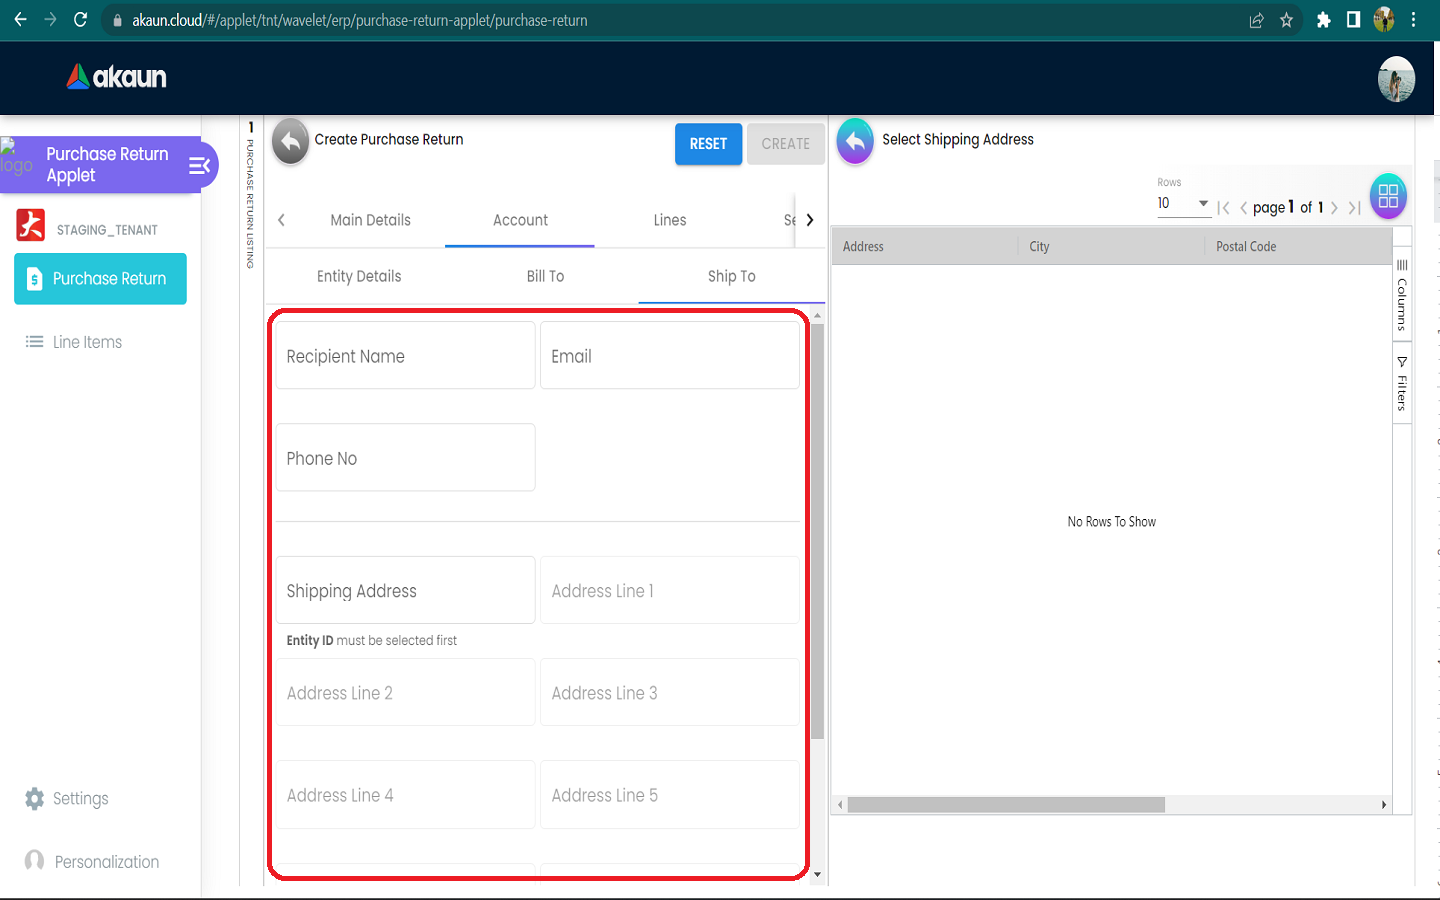Open Settings via the gear icon
1440x900 pixels.
35,799
